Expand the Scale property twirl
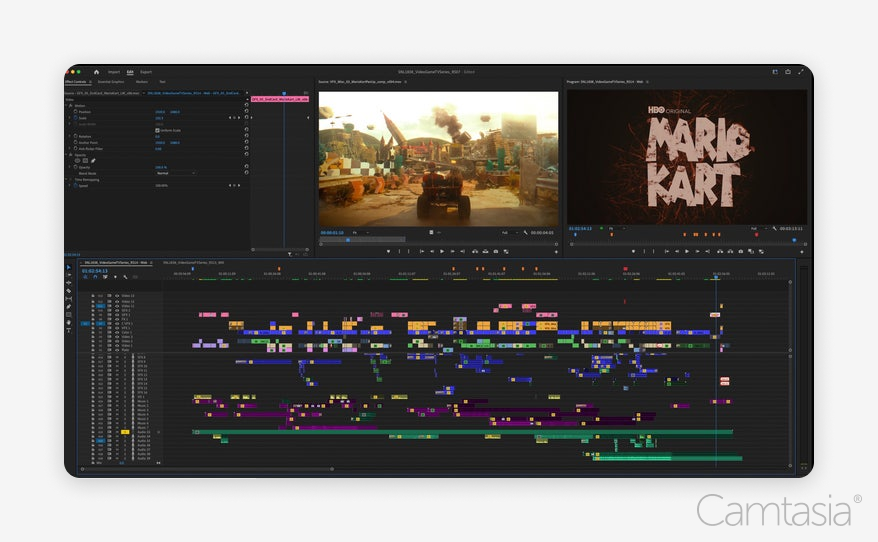The height and width of the screenshot is (542, 878). (x=71, y=118)
